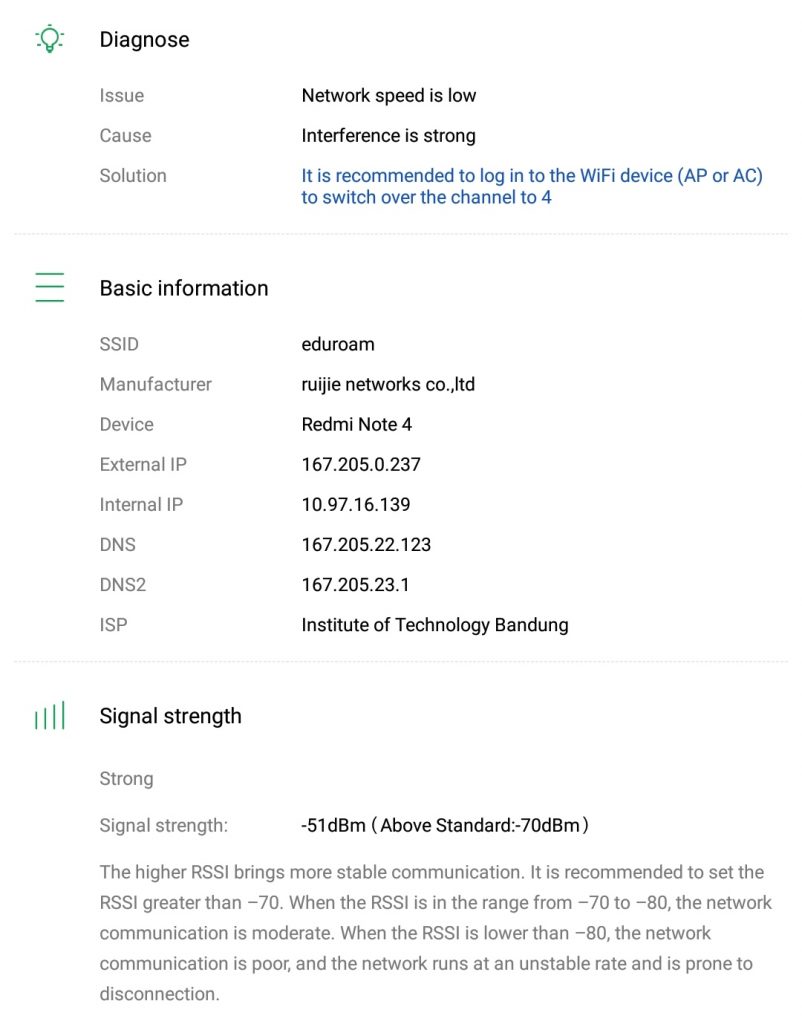Image resolution: width=802 pixels, height=1024 pixels.
Task: Click the Strong signal status label
Action: (127, 778)
